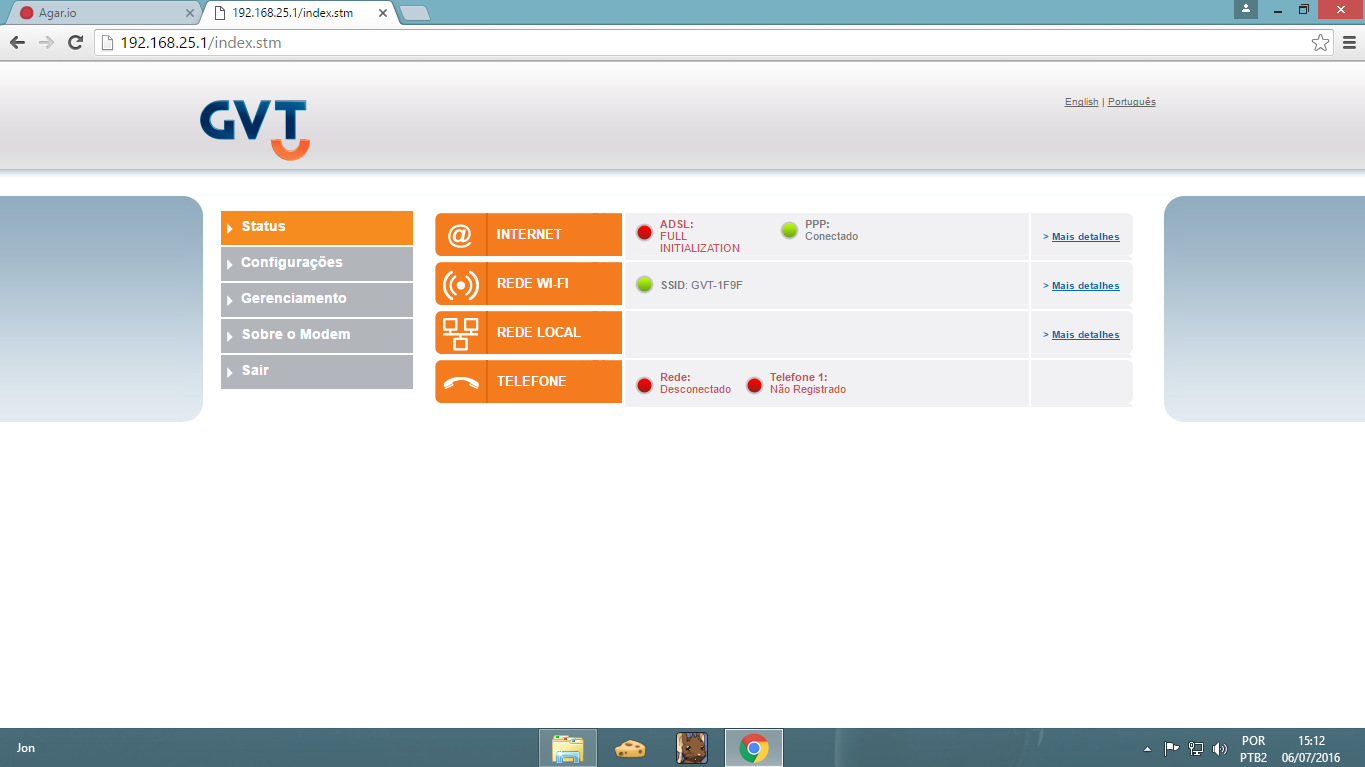Click the Rede Desconectado text

coord(696,384)
